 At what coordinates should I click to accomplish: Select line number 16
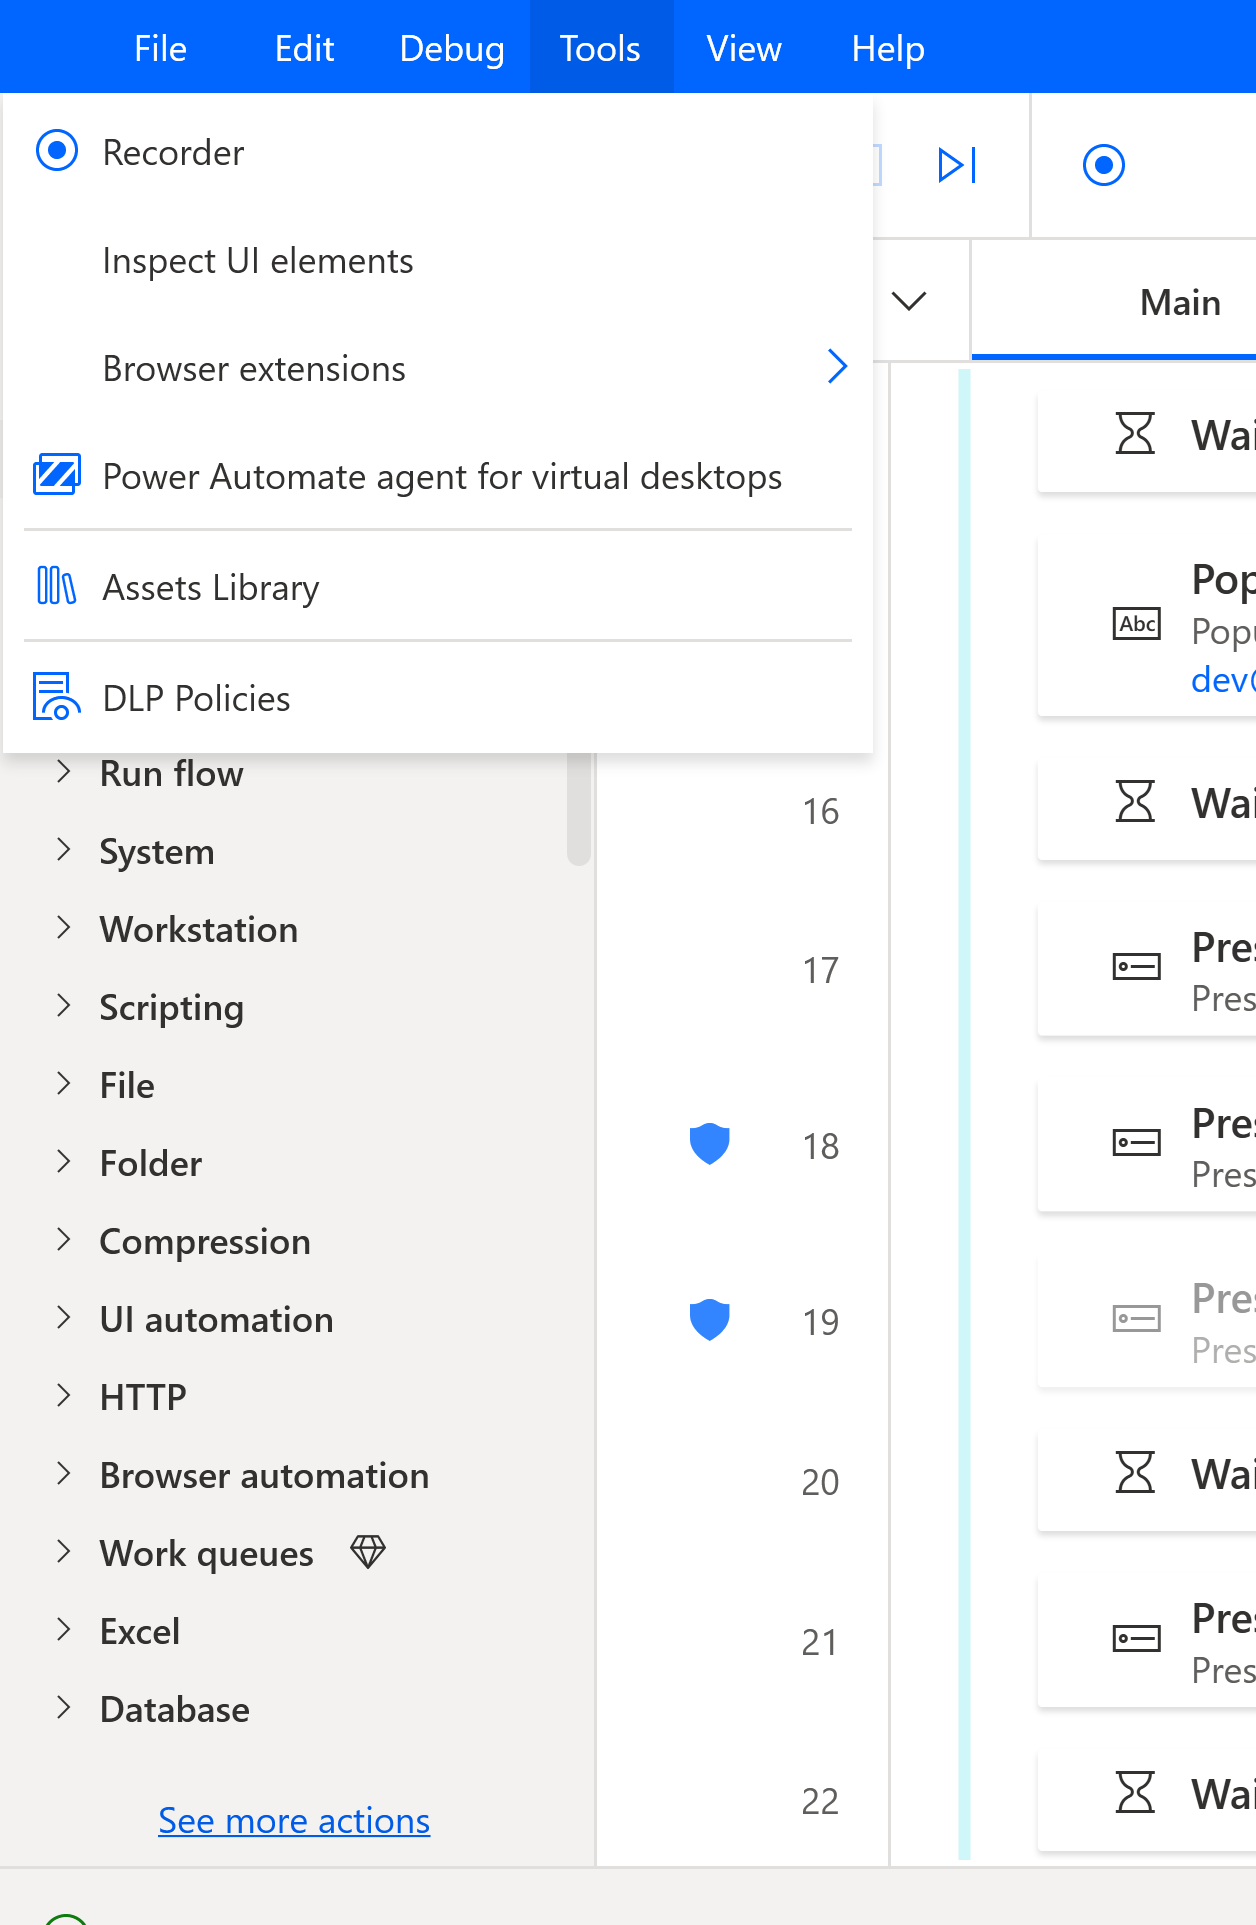(820, 811)
